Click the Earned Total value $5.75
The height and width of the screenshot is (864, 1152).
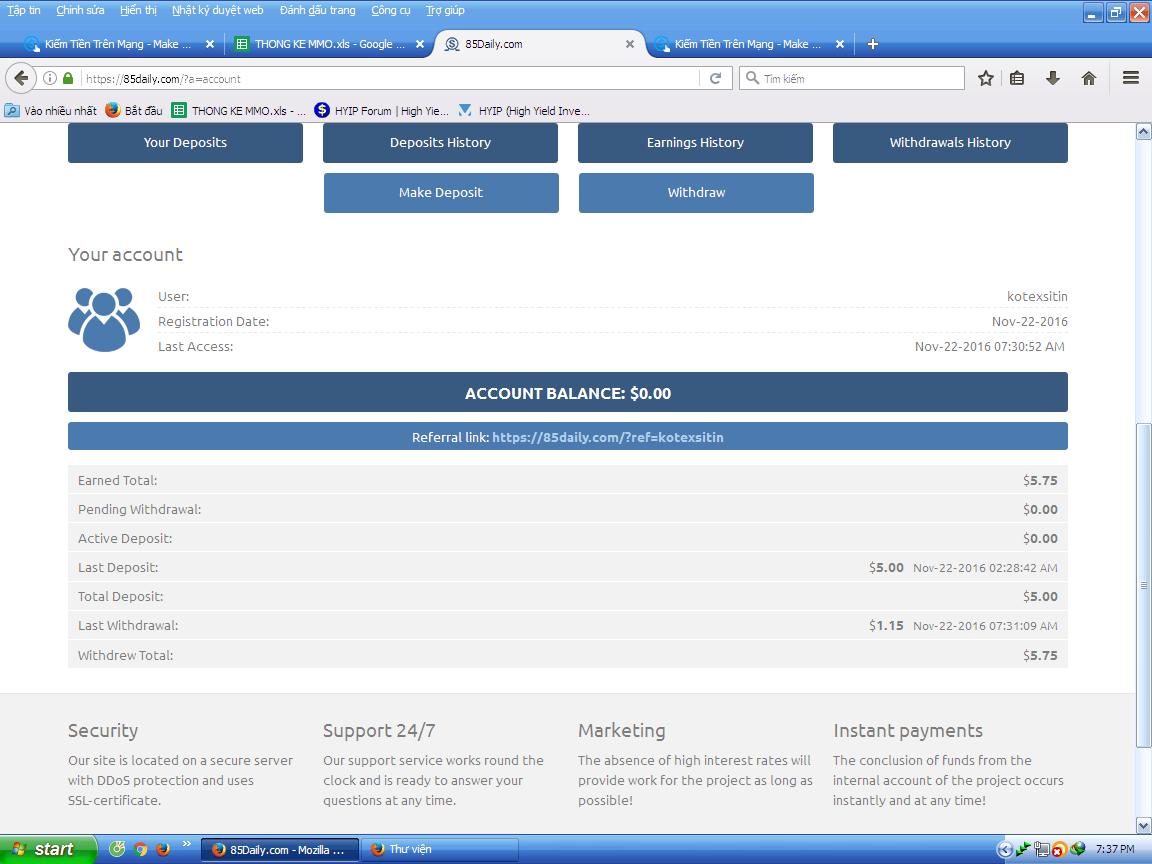coord(1040,480)
